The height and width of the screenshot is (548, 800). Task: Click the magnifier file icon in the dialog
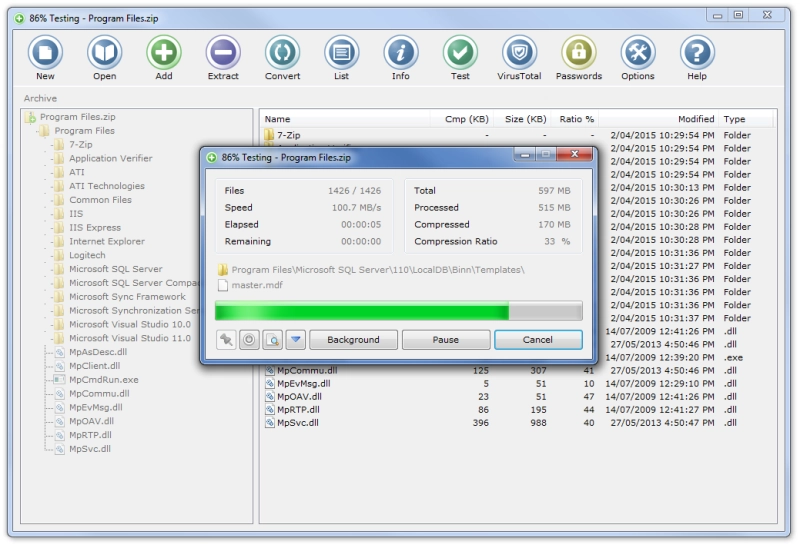pos(272,340)
